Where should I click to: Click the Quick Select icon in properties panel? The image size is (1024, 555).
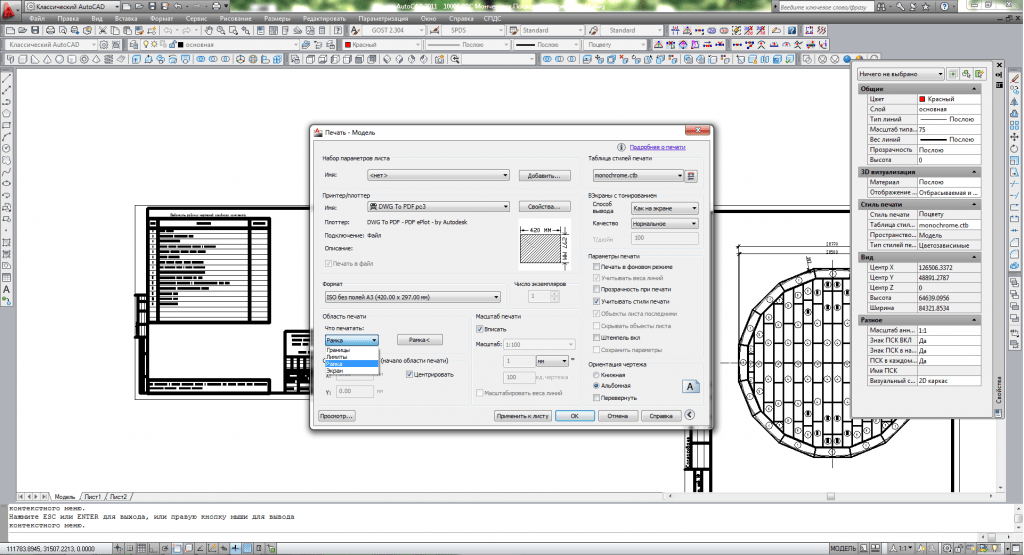978,74
